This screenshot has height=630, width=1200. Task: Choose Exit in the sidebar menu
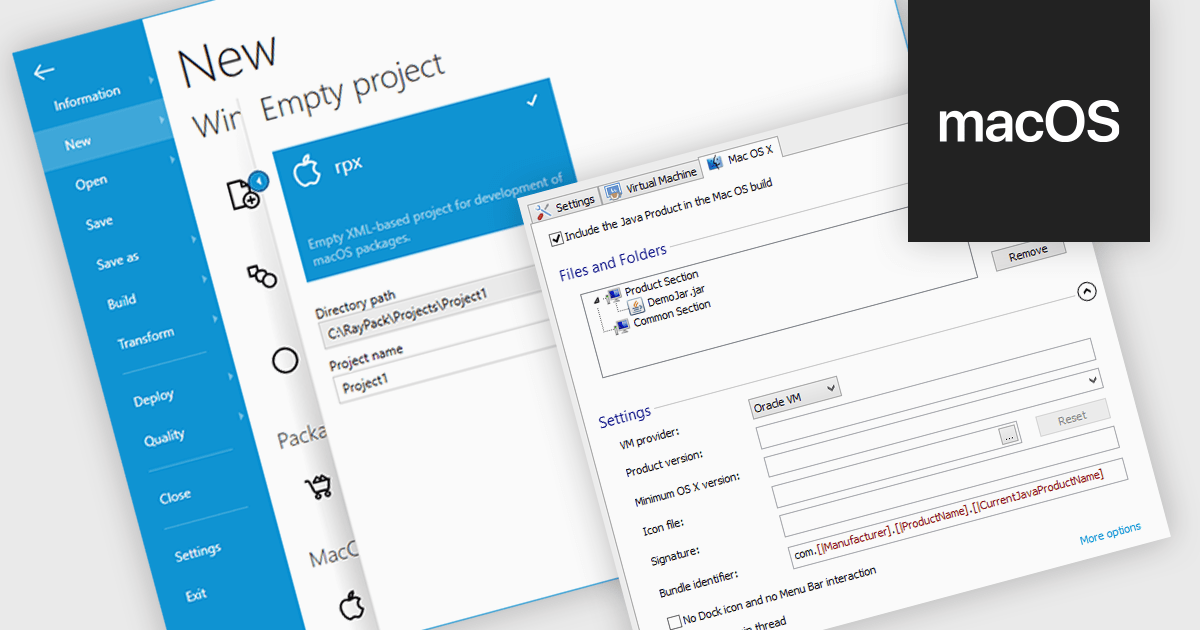pos(196,595)
